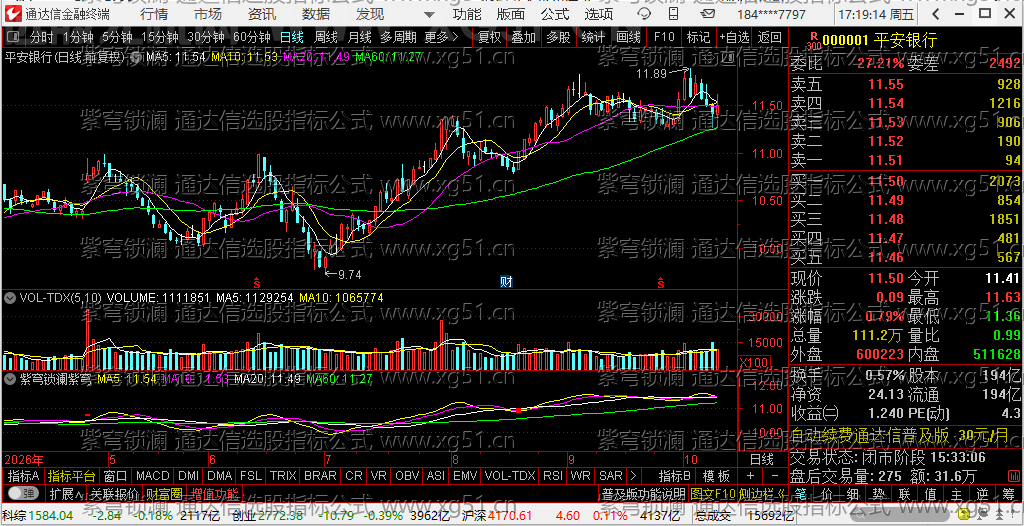Click the plus zoom-in button beside 模板

tap(750, 476)
